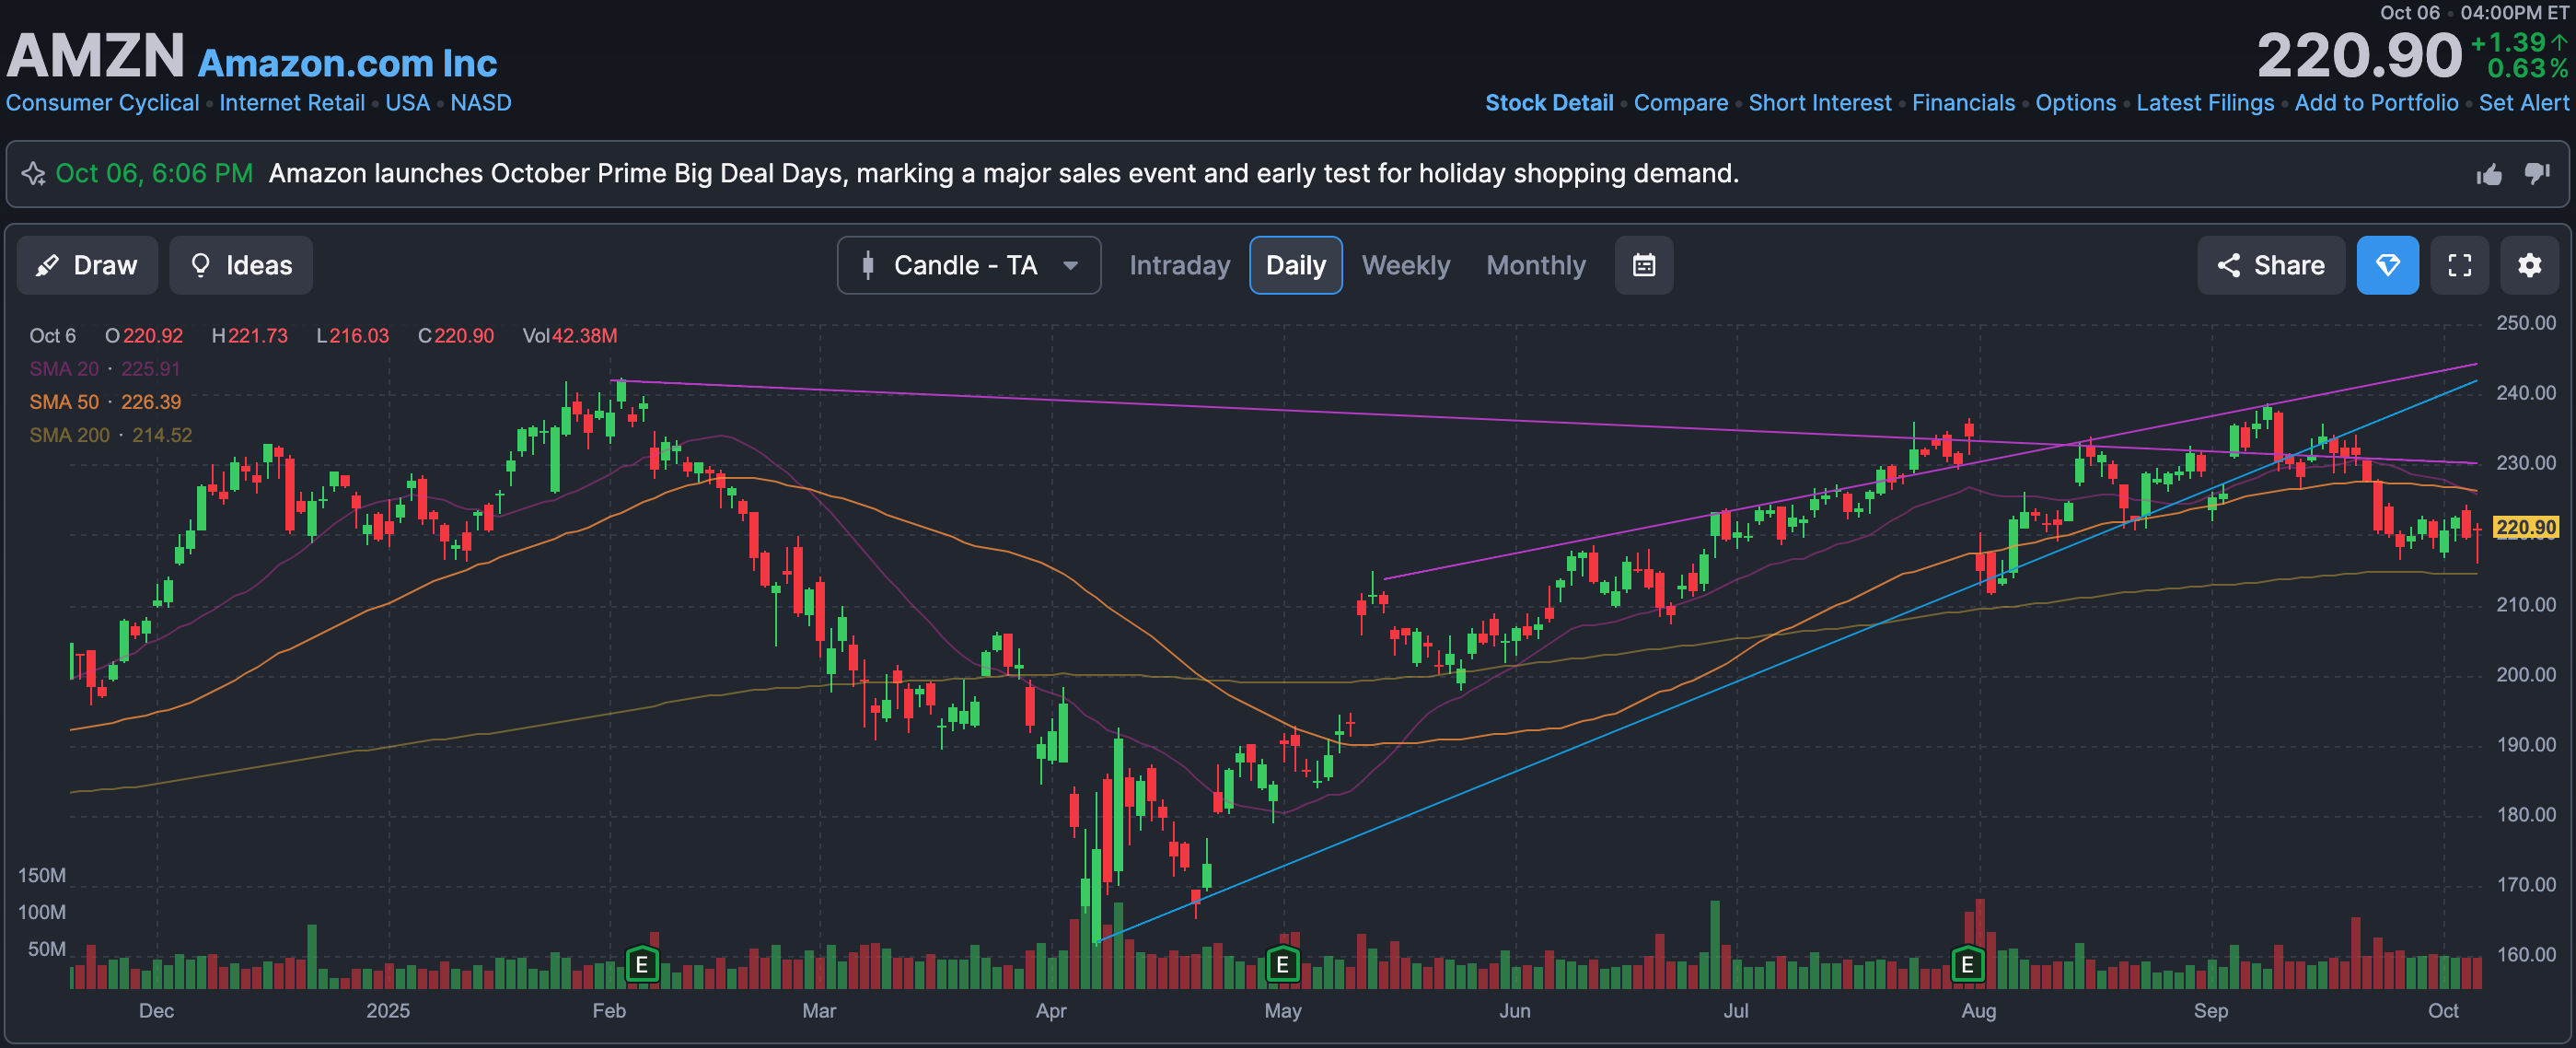Select the Monthly timeframe
Image resolution: width=2576 pixels, height=1048 pixels.
pyautogui.click(x=1535, y=265)
